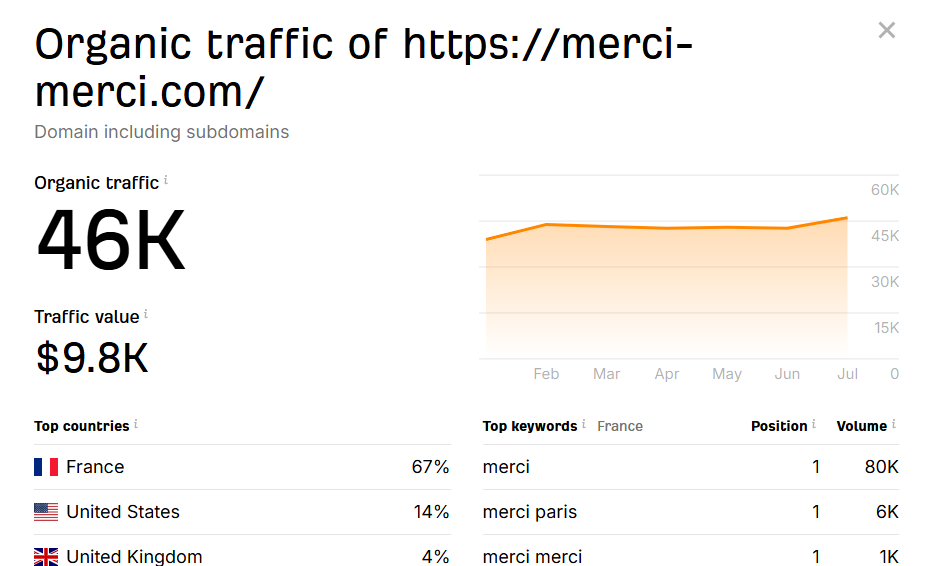Select United States in Top countries
The height and width of the screenshot is (566, 930).
[x=123, y=512]
